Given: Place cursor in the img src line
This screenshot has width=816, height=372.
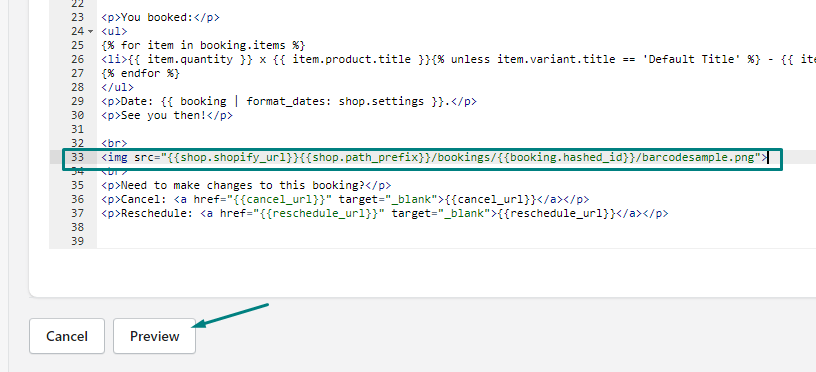Looking at the screenshot, I should tap(434, 157).
